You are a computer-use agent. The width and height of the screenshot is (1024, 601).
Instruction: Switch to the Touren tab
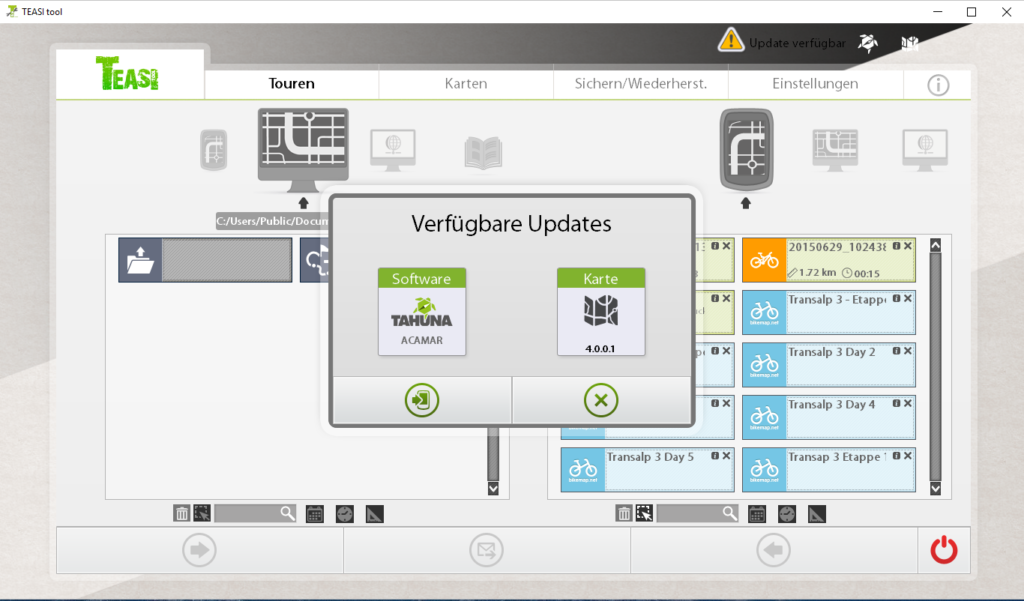[291, 84]
